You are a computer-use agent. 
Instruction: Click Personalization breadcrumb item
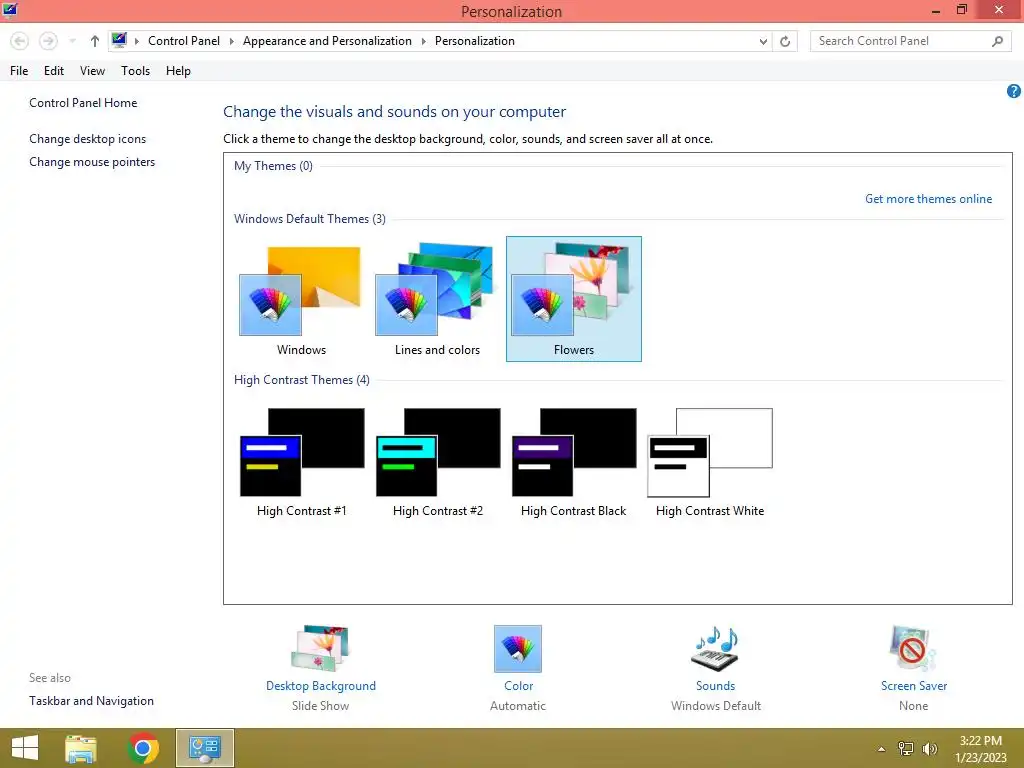(475, 40)
